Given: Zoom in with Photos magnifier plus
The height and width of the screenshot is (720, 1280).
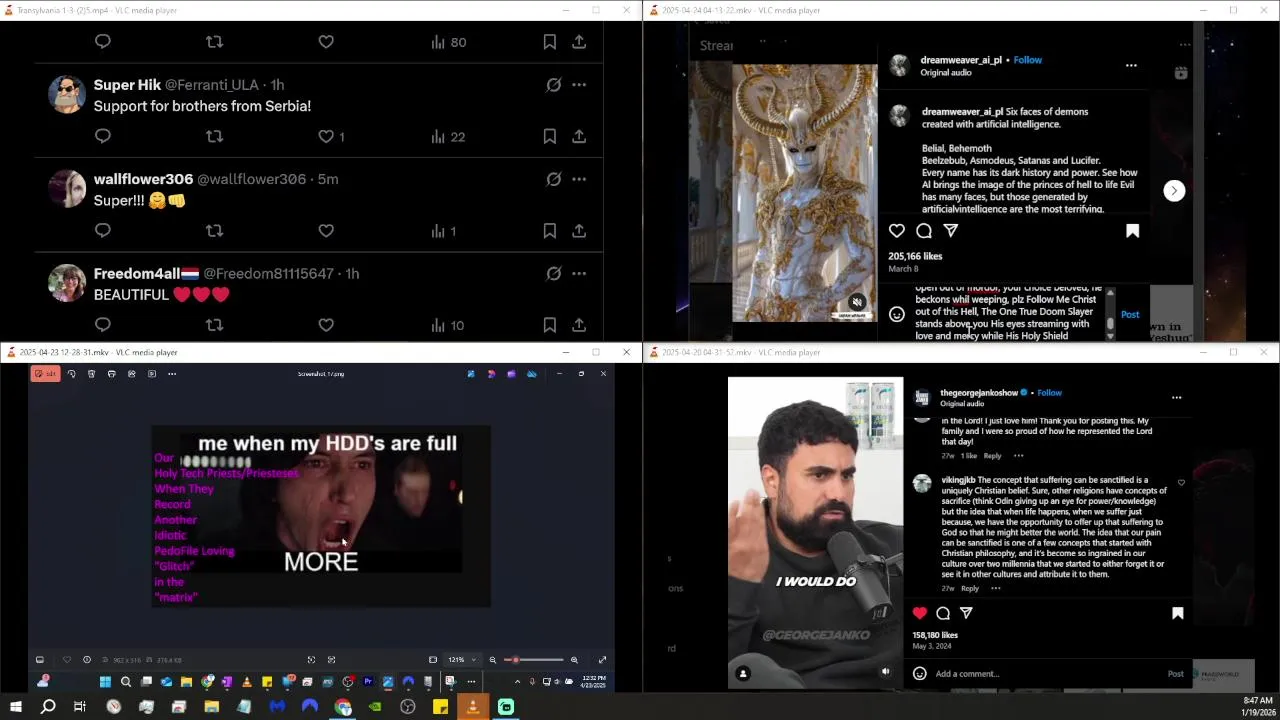Looking at the screenshot, I should 574,660.
